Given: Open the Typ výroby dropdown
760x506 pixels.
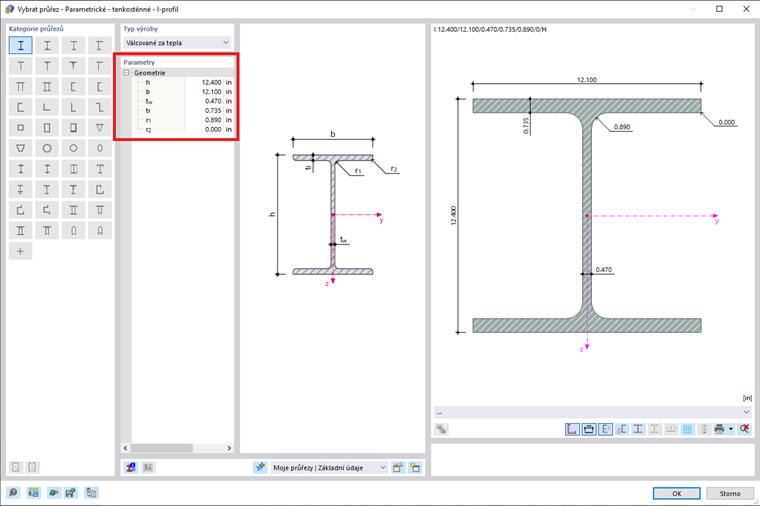Looking at the screenshot, I should tap(177, 43).
